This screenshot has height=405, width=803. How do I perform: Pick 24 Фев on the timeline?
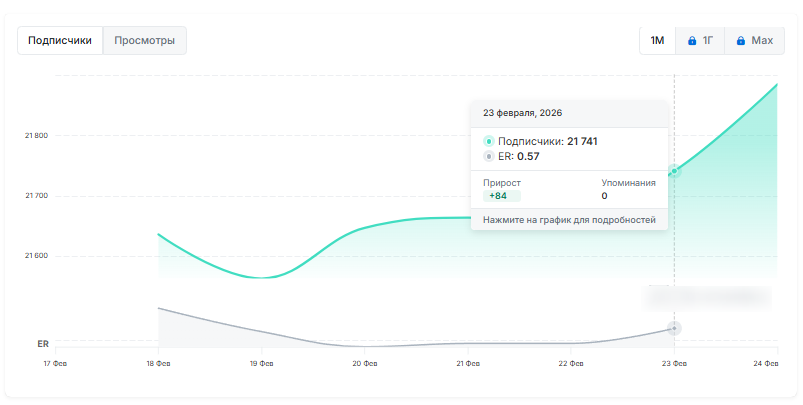point(765,365)
